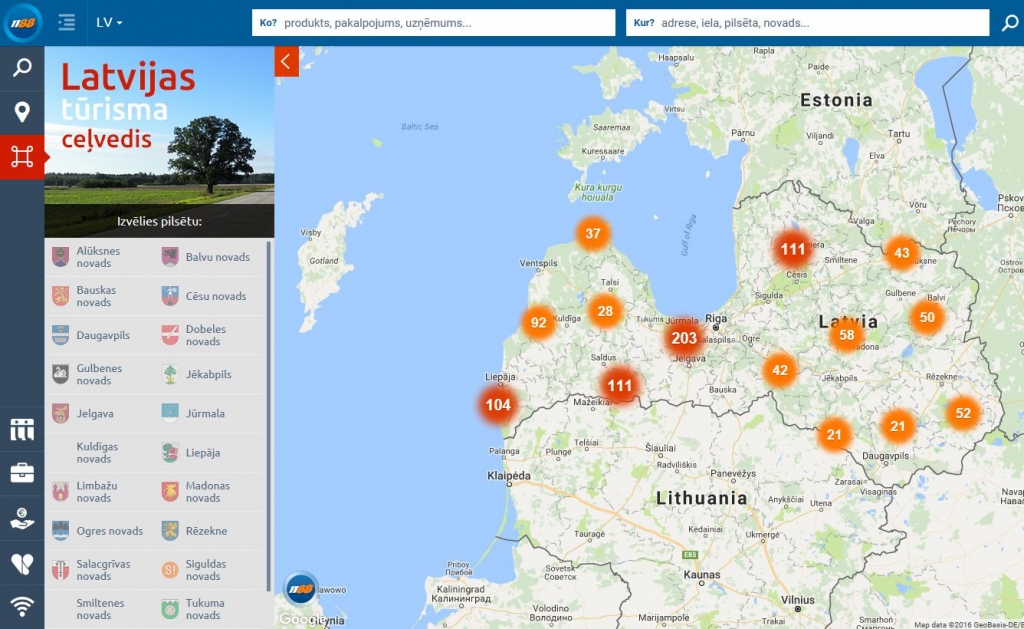Click the 'Kur?' address search field
This screenshot has width=1024, height=629.
815,23
